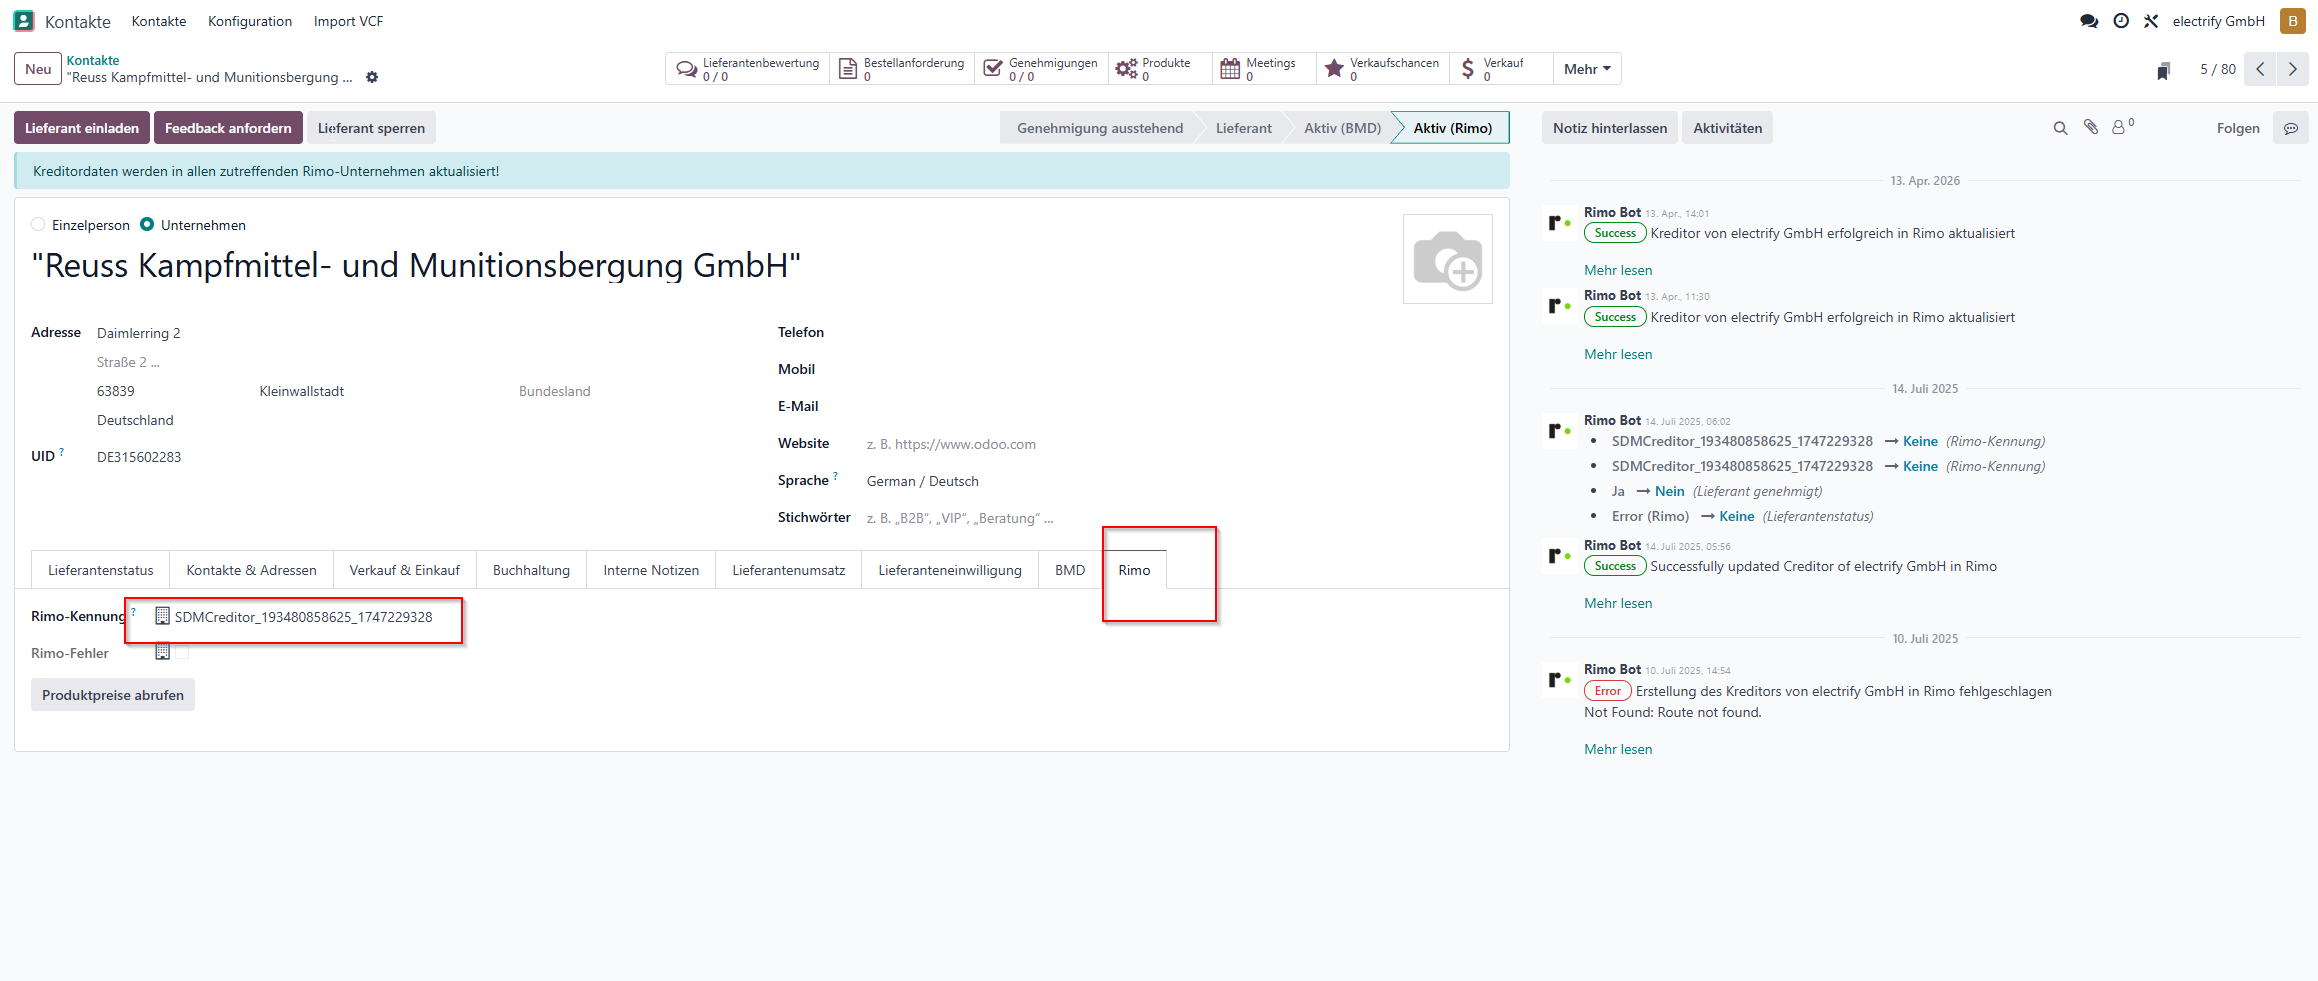
Task: Upload a contact photo via camera placeholder
Action: [x=1448, y=259]
